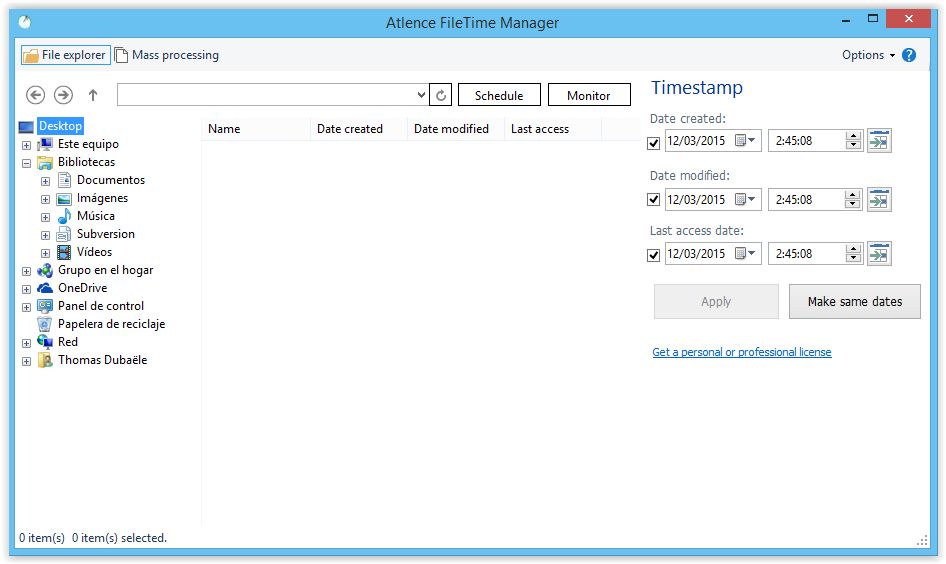Image resolution: width=946 pixels, height=564 pixels.
Task: Open the Last access date calendar dropdown
Action: coord(746,253)
